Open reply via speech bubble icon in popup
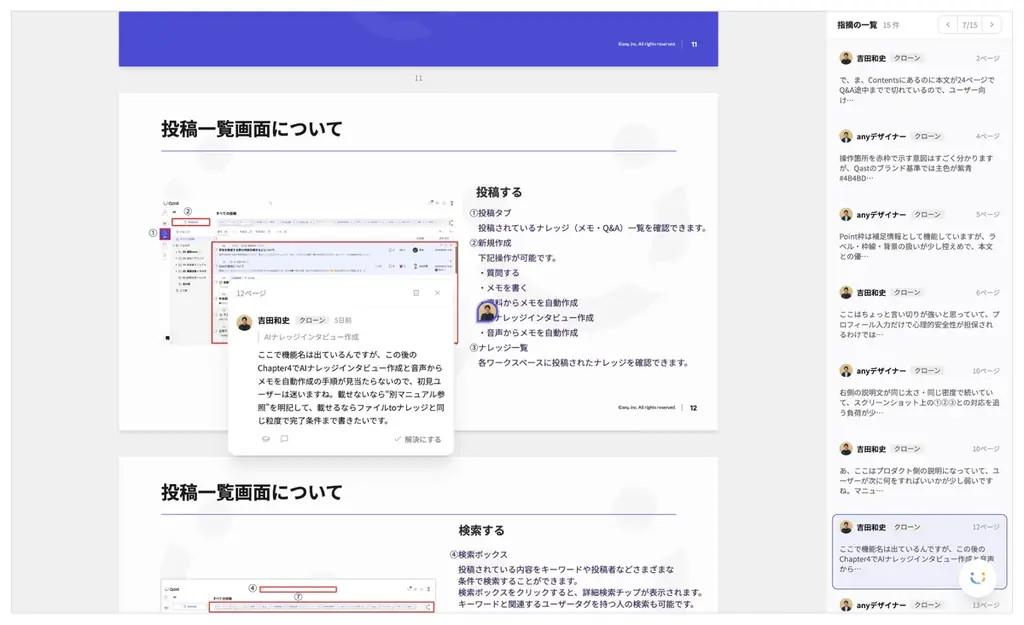The width and height of the screenshot is (1024, 625). (284, 439)
